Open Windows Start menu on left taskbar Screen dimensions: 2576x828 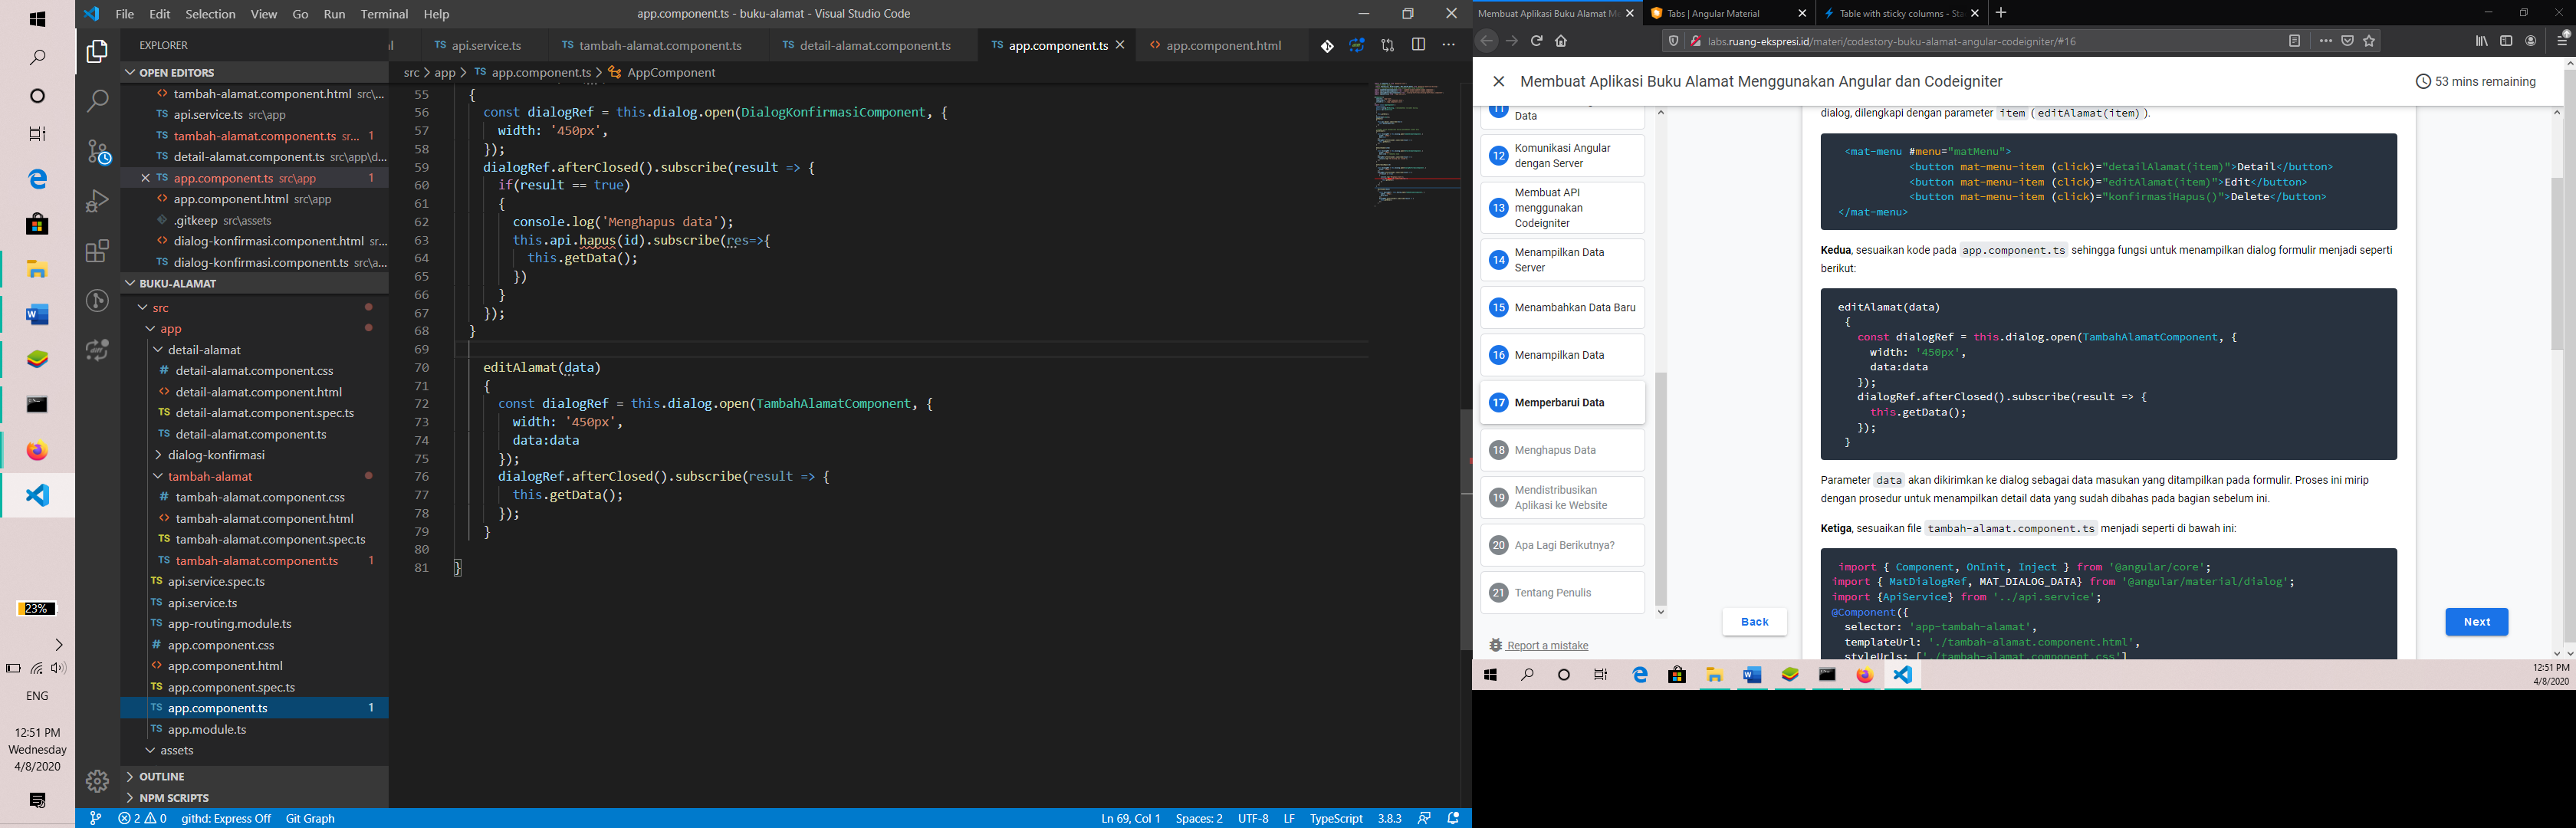point(37,19)
